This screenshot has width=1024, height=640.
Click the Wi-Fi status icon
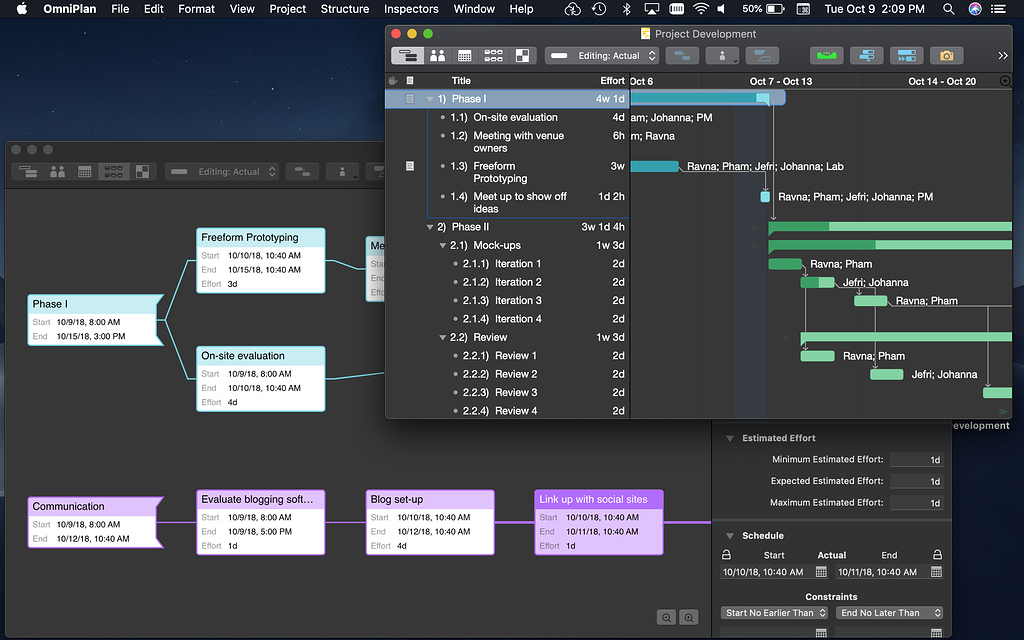701,9
